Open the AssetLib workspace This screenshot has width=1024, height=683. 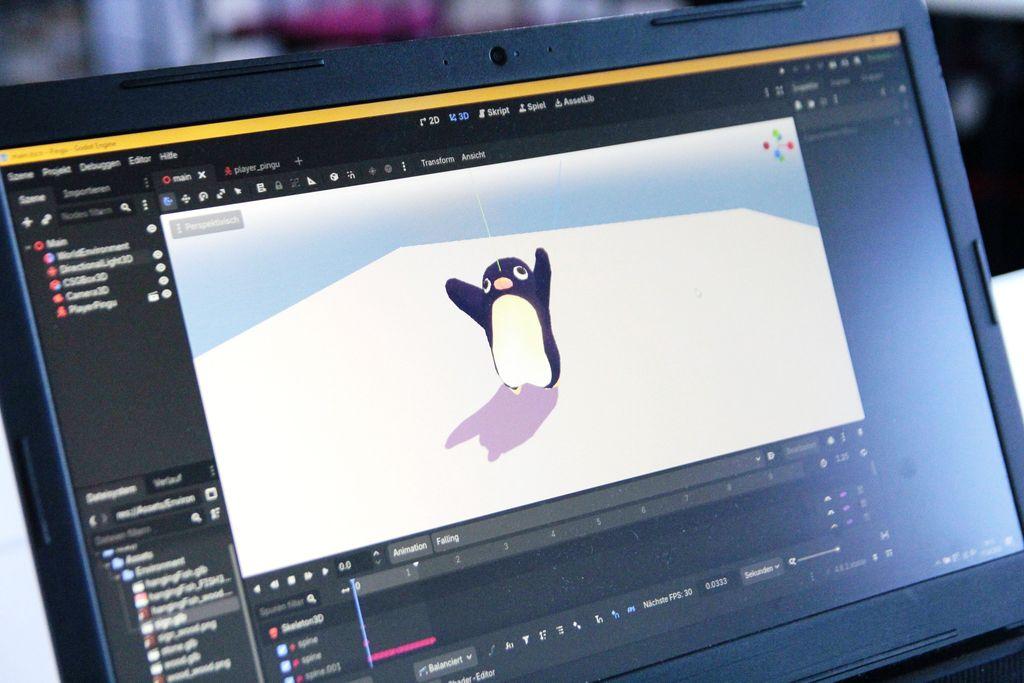point(575,101)
